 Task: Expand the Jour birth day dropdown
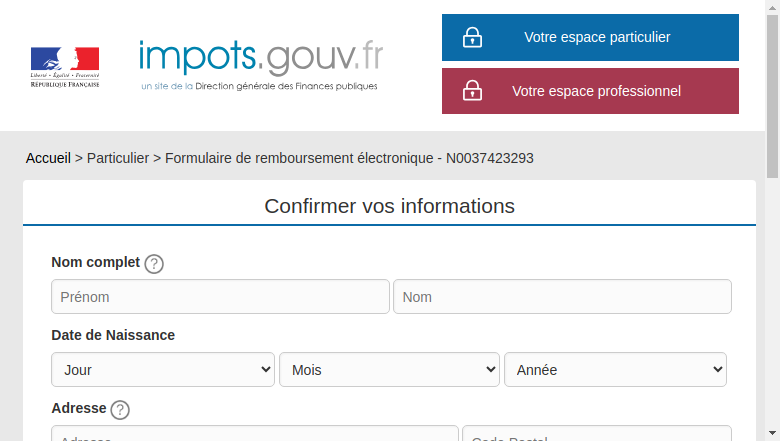[163, 369]
